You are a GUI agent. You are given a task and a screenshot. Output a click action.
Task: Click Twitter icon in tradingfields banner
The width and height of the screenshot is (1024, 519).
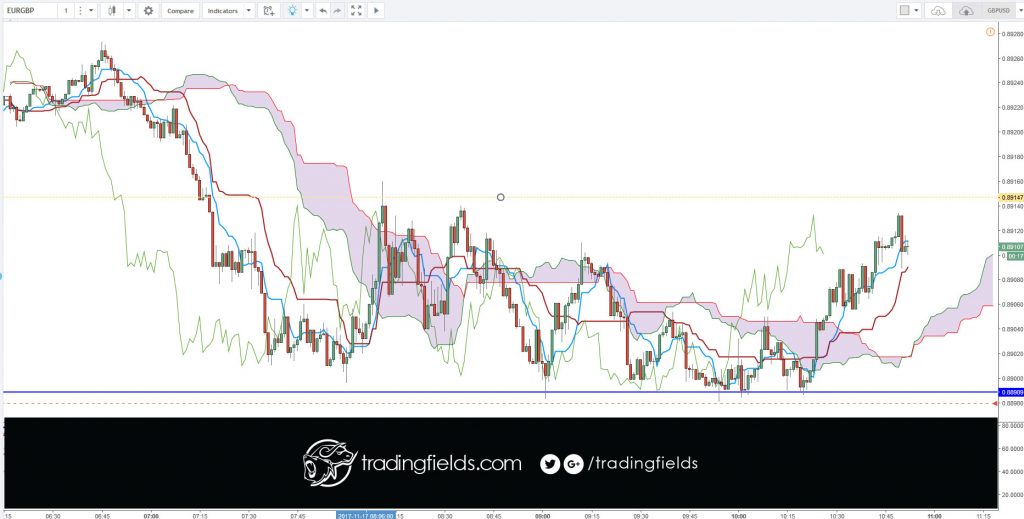point(550,464)
